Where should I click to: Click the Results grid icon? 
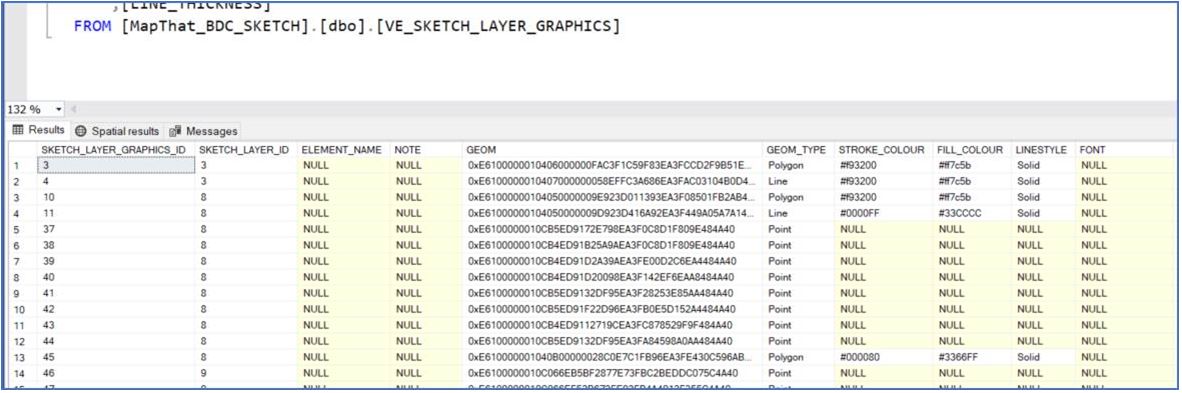pyautogui.click(x=19, y=130)
